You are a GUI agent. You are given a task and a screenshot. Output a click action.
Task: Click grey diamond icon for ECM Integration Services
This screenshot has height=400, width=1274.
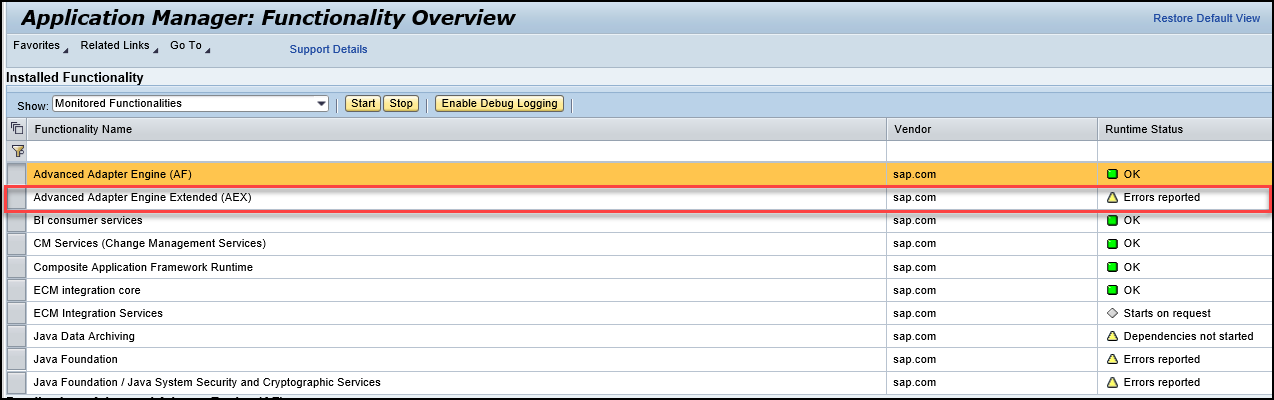pyautogui.click(x=1112, y=313)
